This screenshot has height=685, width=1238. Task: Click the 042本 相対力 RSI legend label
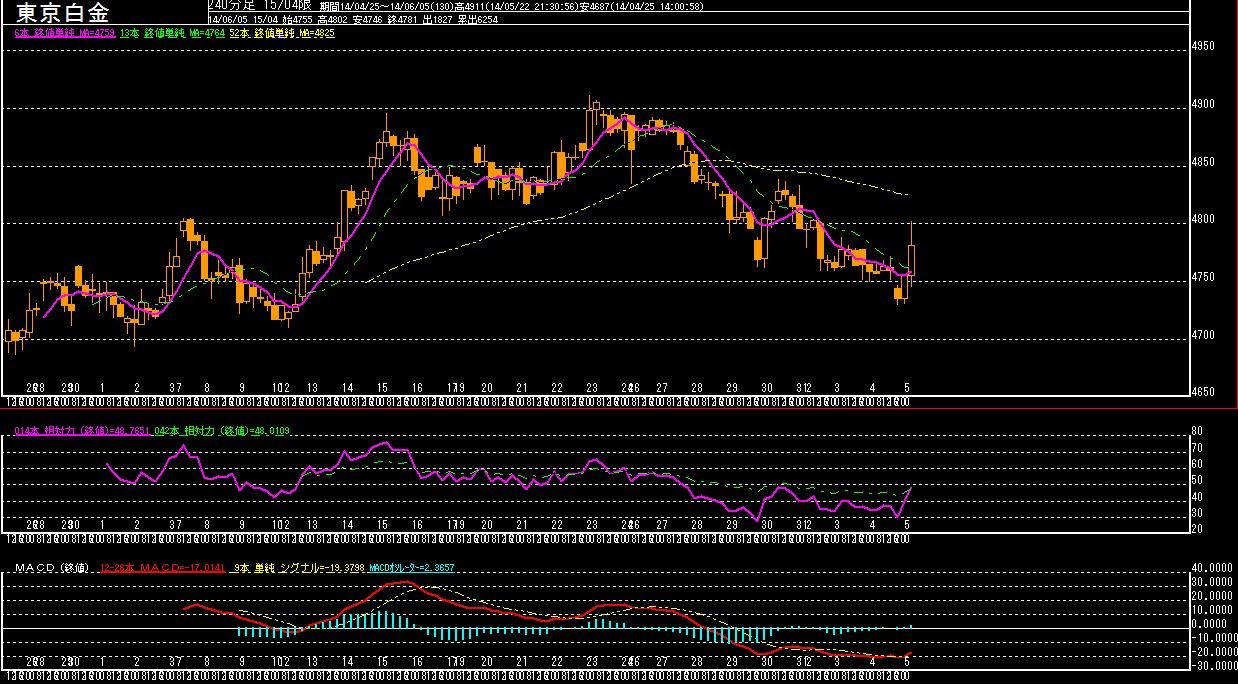click(x=221, y=431)
